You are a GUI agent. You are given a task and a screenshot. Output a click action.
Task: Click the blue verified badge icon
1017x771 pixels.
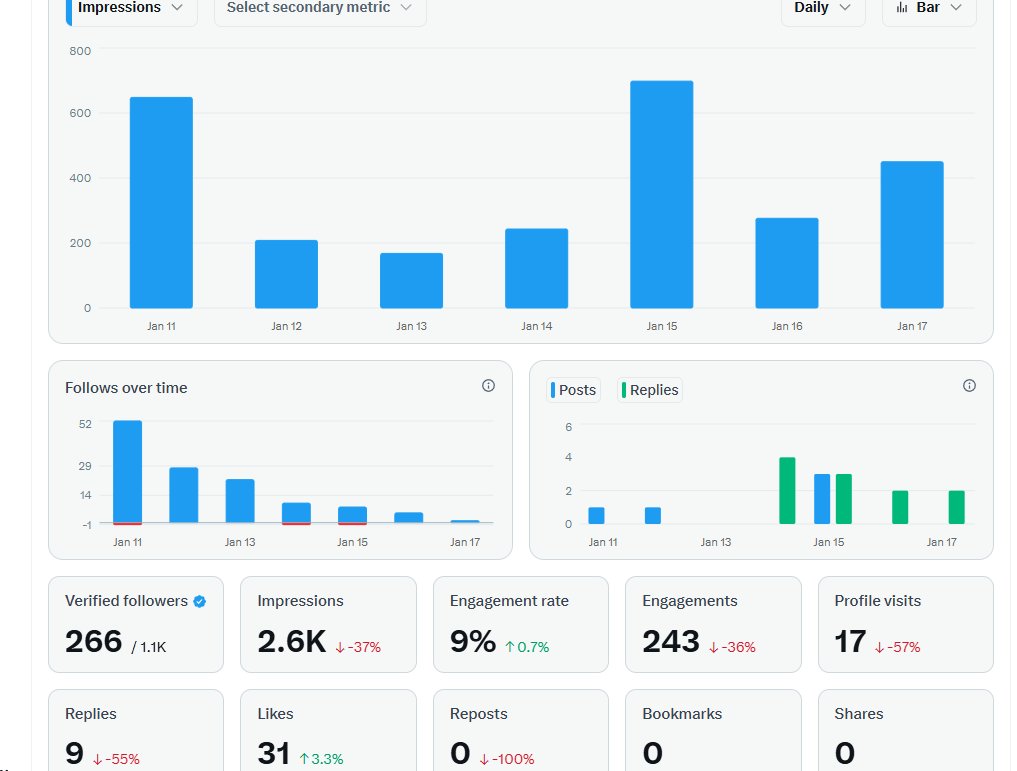pyautogui.click(x=200, y=601)
